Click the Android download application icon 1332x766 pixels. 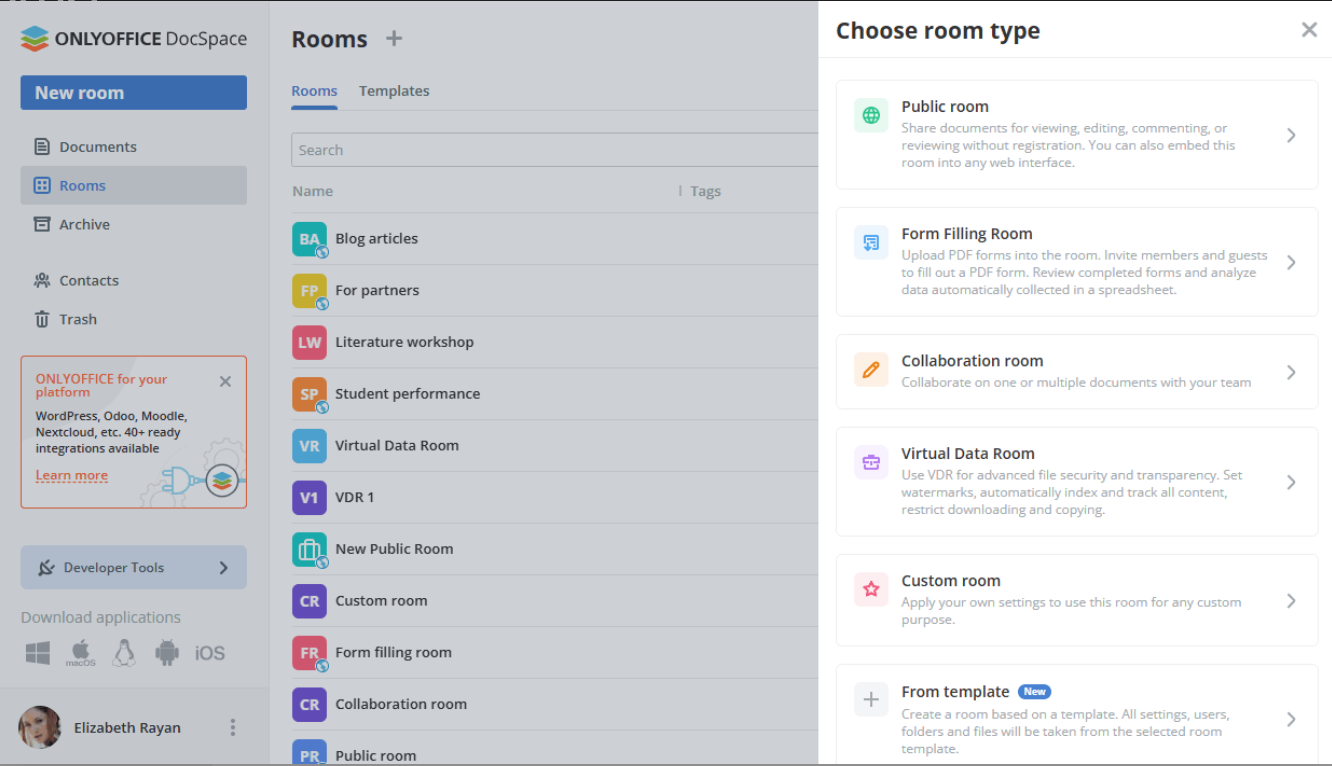click(166, 653)
